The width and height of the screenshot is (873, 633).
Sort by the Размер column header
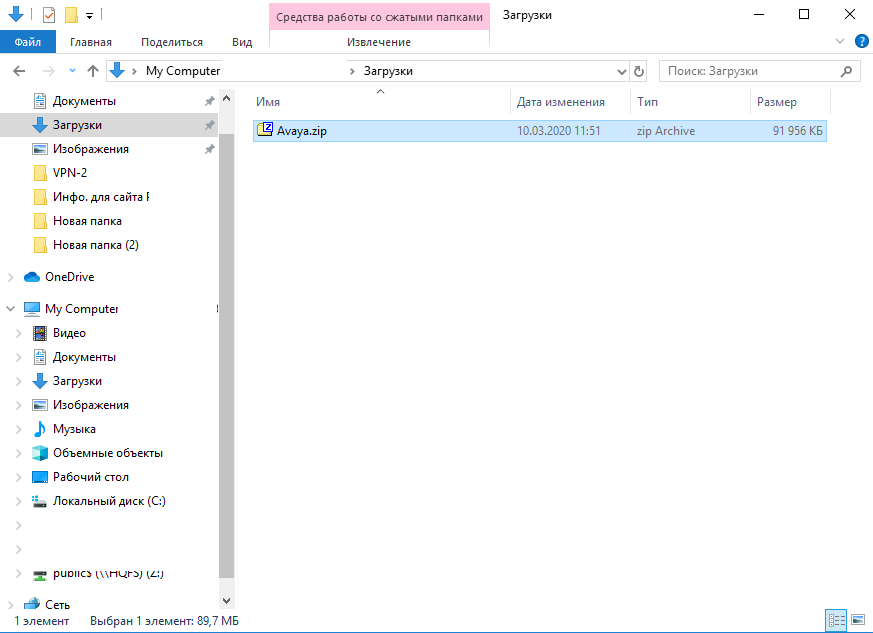[x=790, y=102]
